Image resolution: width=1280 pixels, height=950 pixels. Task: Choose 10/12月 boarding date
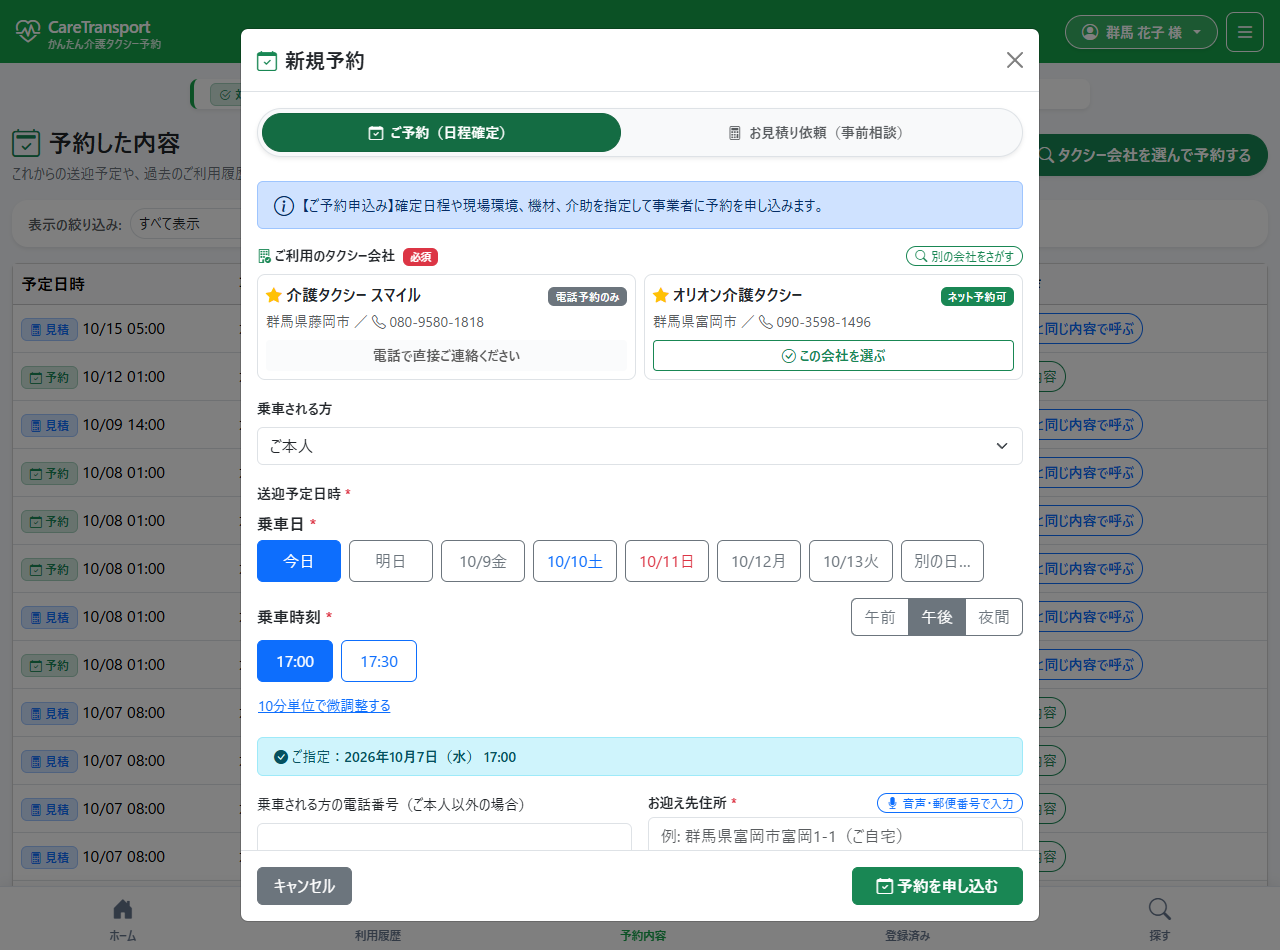[759, 561]
